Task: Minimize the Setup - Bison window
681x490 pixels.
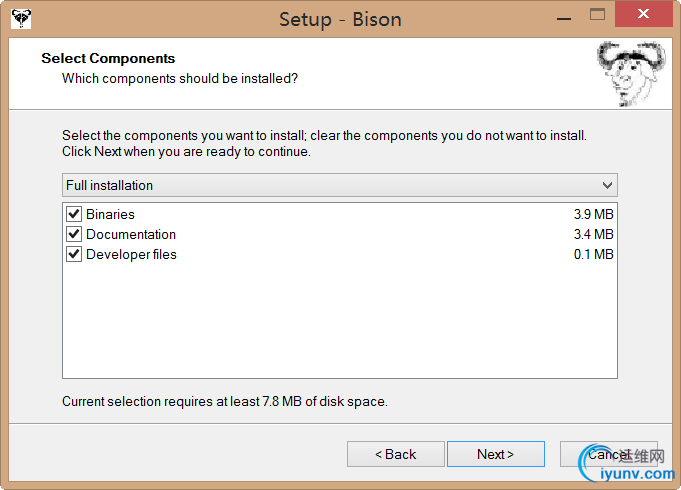Action: click(x=564, y=19)
